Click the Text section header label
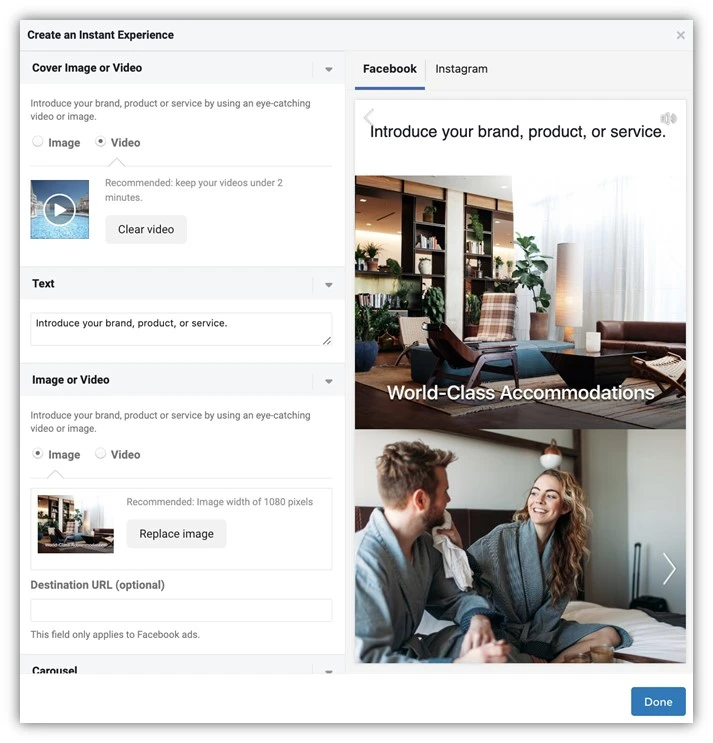 click(x=43, y=283)
